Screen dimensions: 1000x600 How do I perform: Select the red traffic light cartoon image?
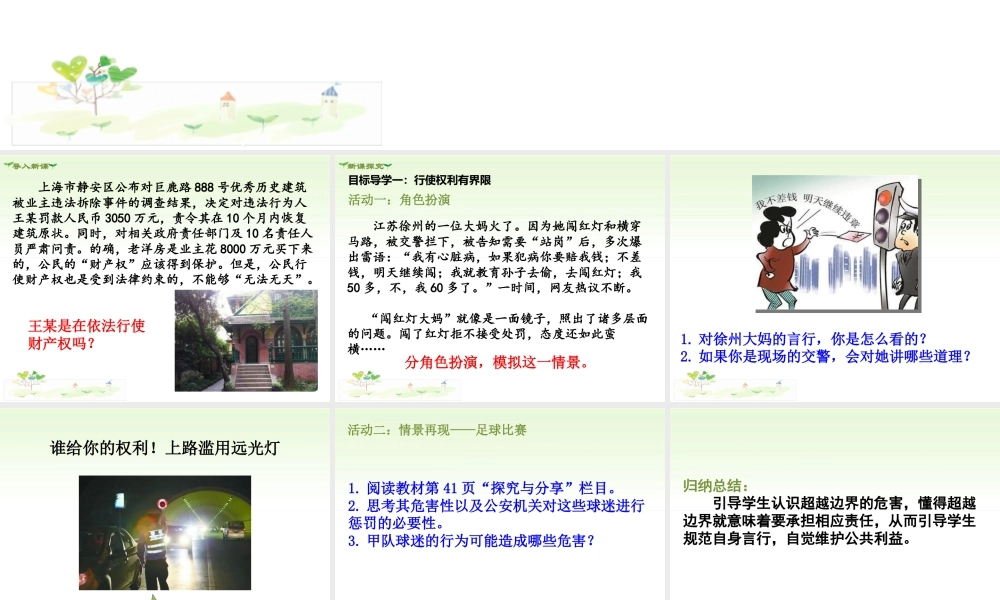[x=835, y=246]
